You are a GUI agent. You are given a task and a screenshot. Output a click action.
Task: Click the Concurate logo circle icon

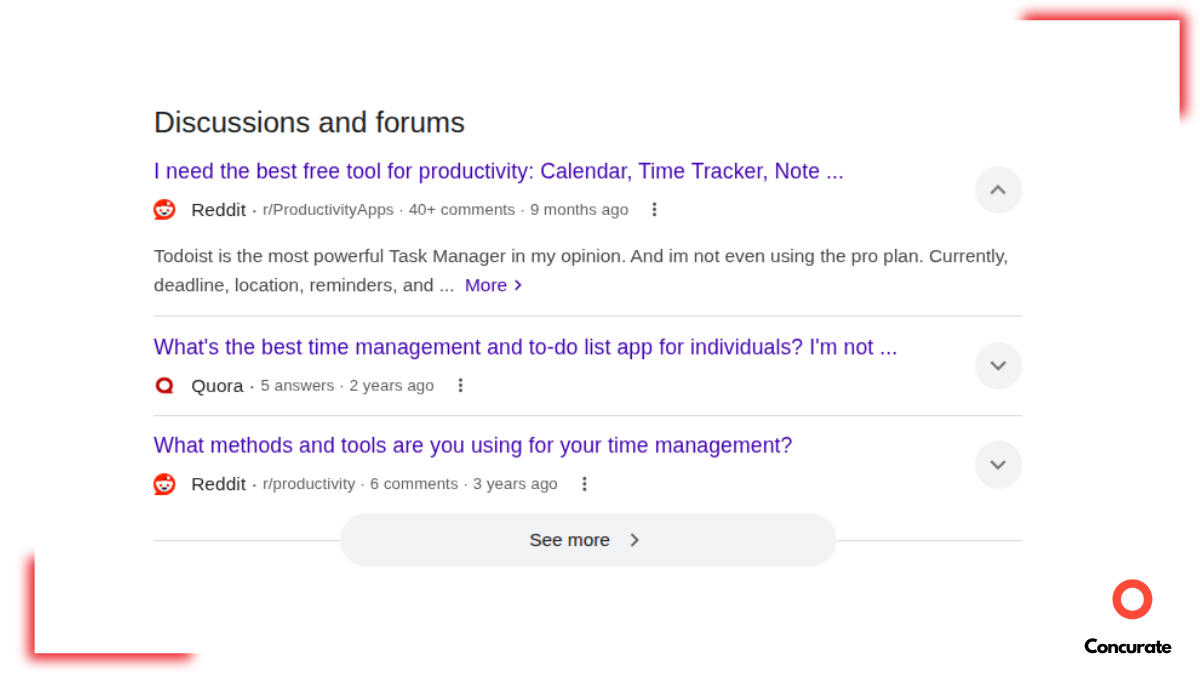[1132, 599]
